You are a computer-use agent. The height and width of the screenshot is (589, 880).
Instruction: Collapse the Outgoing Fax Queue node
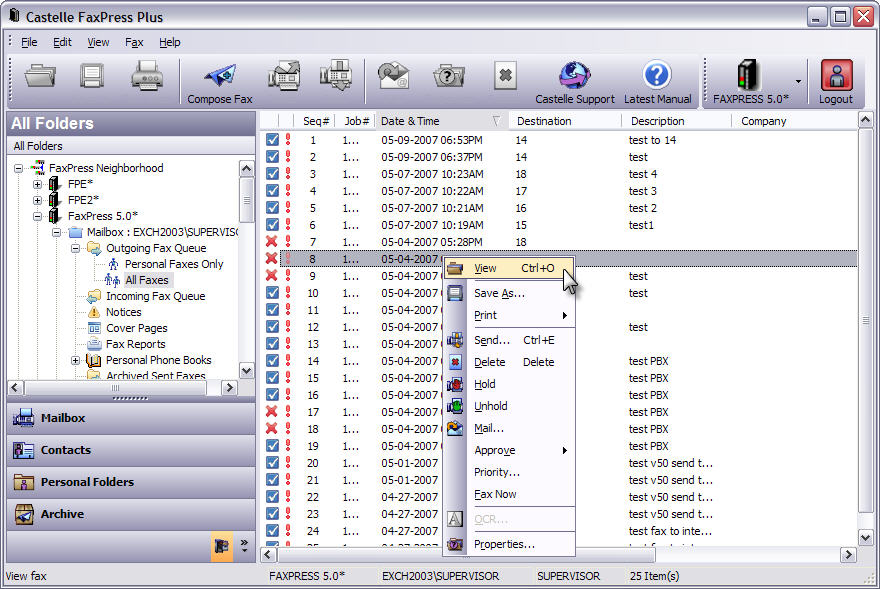point(75,248)
